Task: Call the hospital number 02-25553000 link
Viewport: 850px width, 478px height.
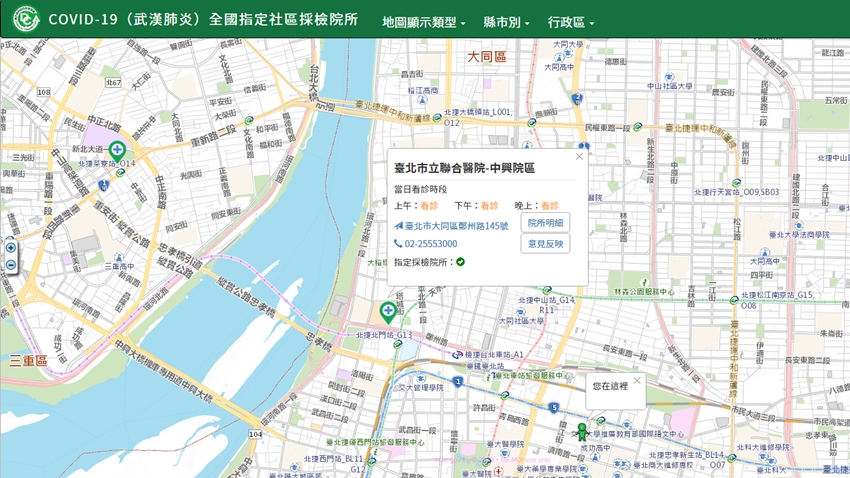Action: coord(431,244)
